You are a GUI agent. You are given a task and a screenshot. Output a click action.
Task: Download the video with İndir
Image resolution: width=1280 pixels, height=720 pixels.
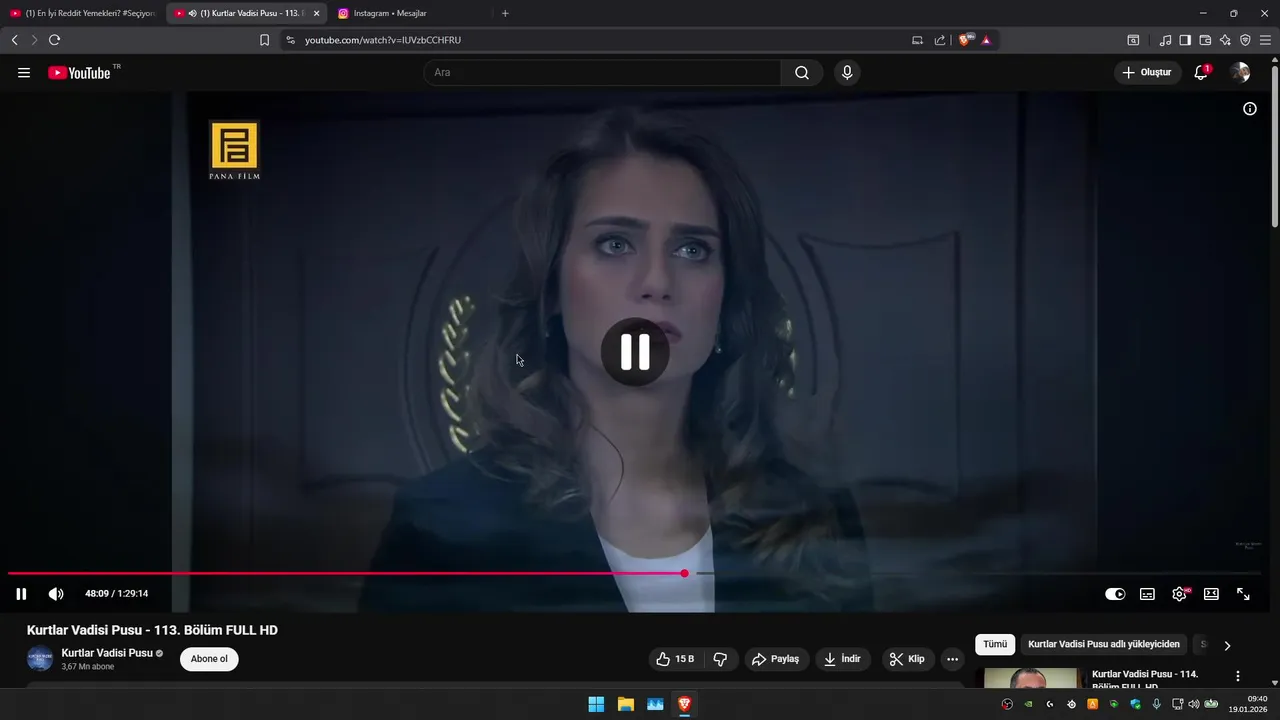click(843, 659)
